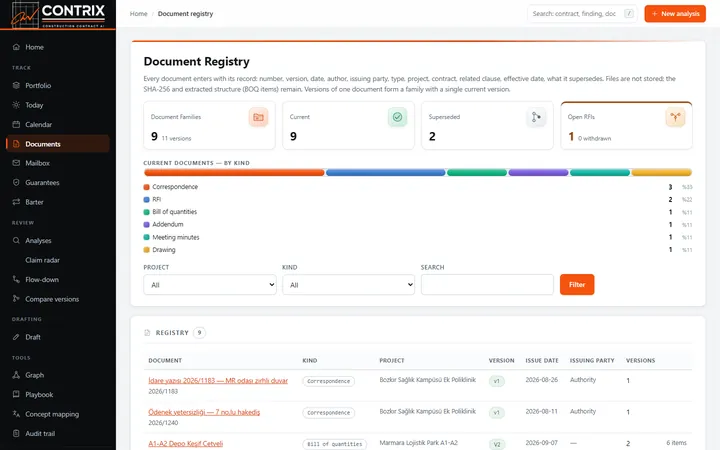
Task: Click the Meeting minutes legend row
Action: coord(417,237)
